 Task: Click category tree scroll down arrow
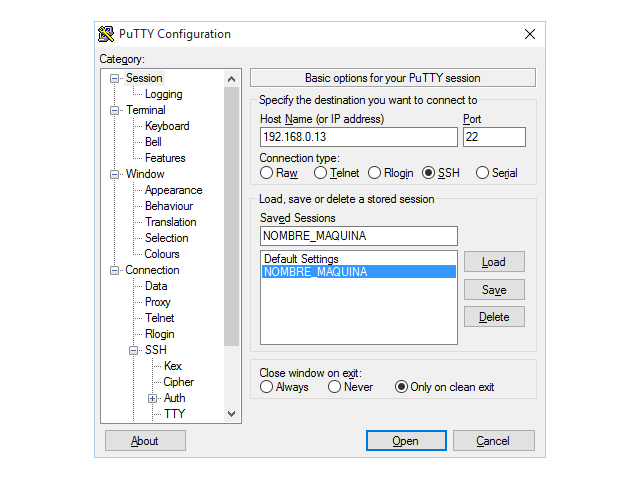click(231, 414)
